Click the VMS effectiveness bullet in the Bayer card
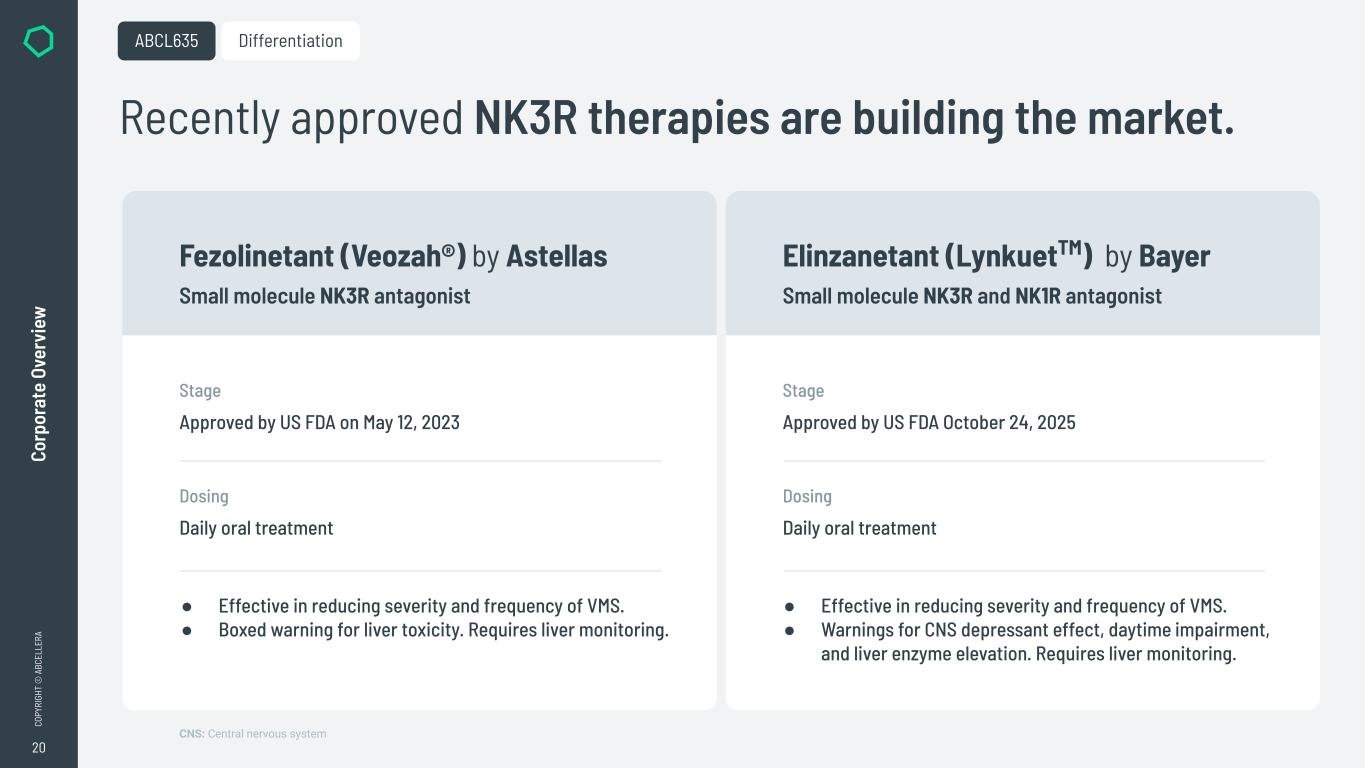This screenshot has width=1365, height=768. point(1023,606)
